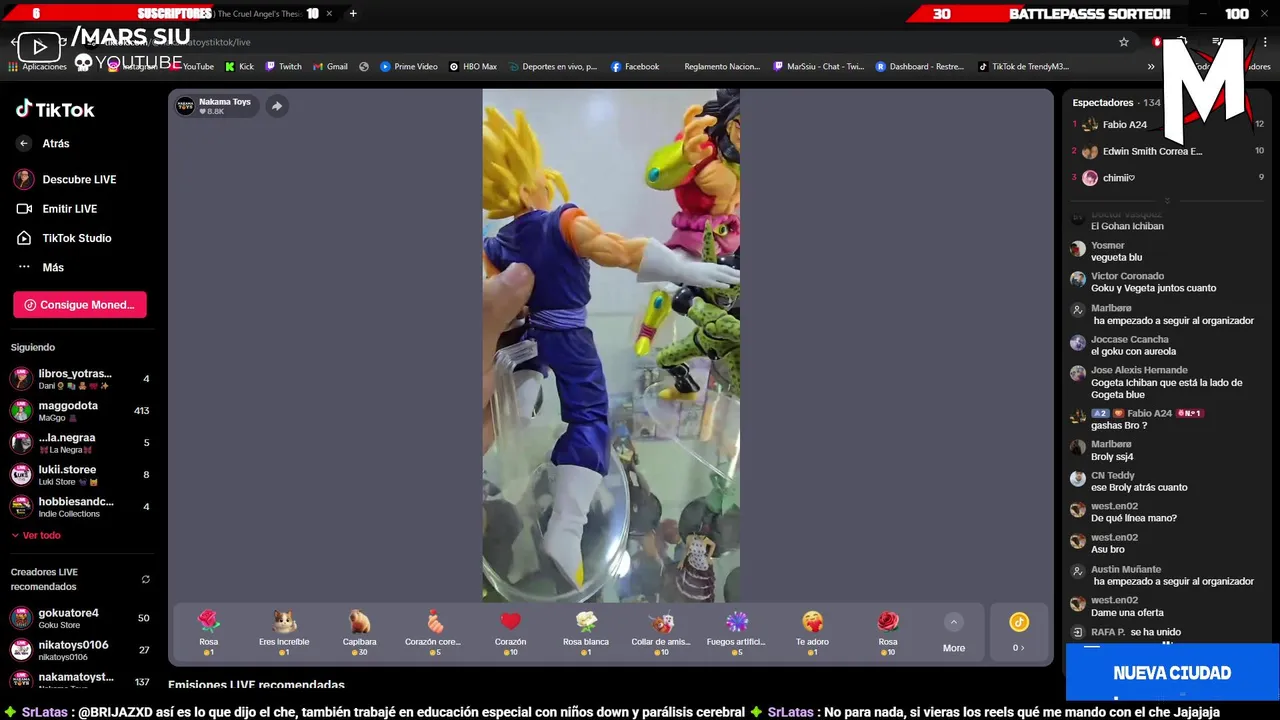The height and width of the screenshot is (720, 1280).
Task: Open Facebook bookmark
Action: tap(635, 66)
